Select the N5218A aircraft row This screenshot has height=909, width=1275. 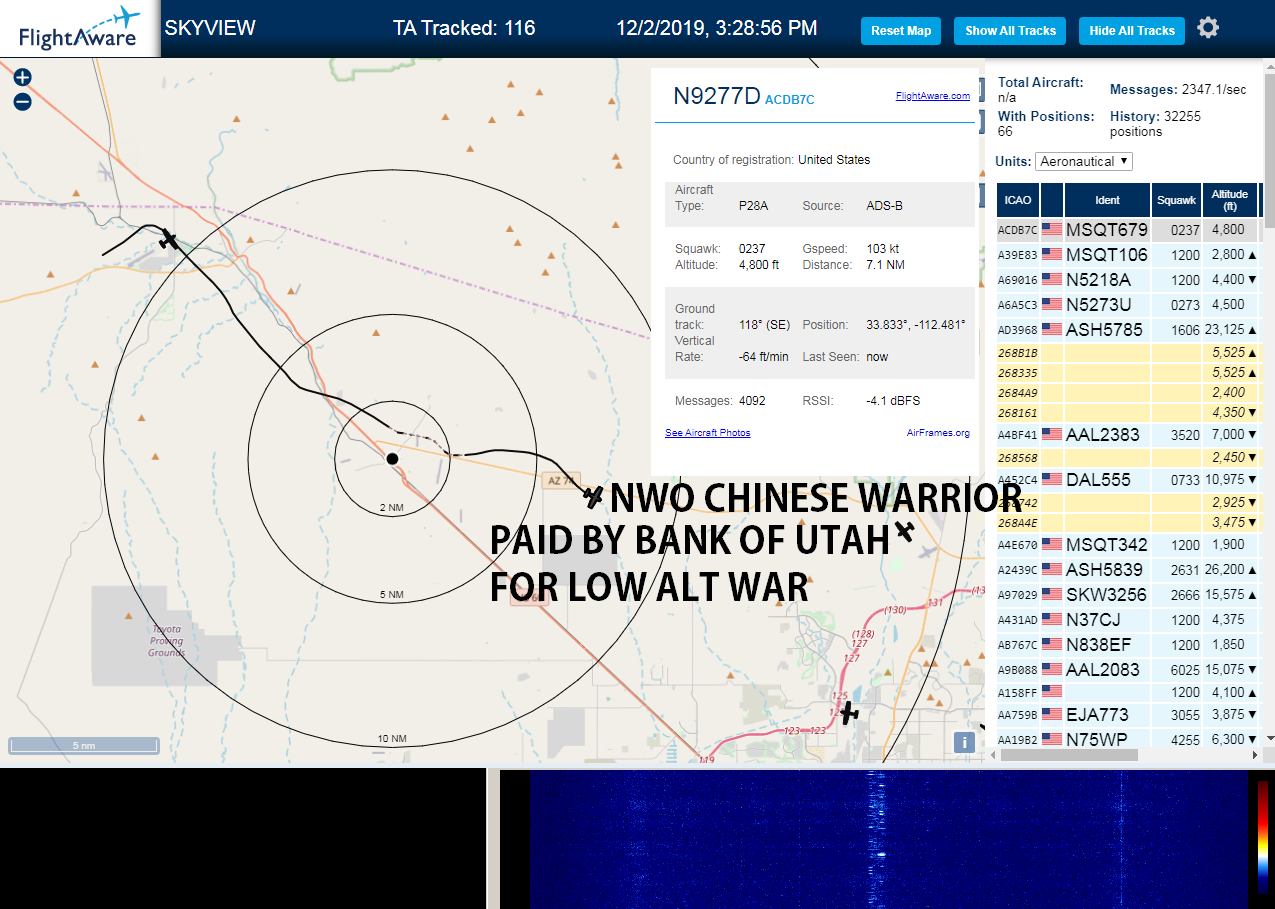tap(1128, 280)
